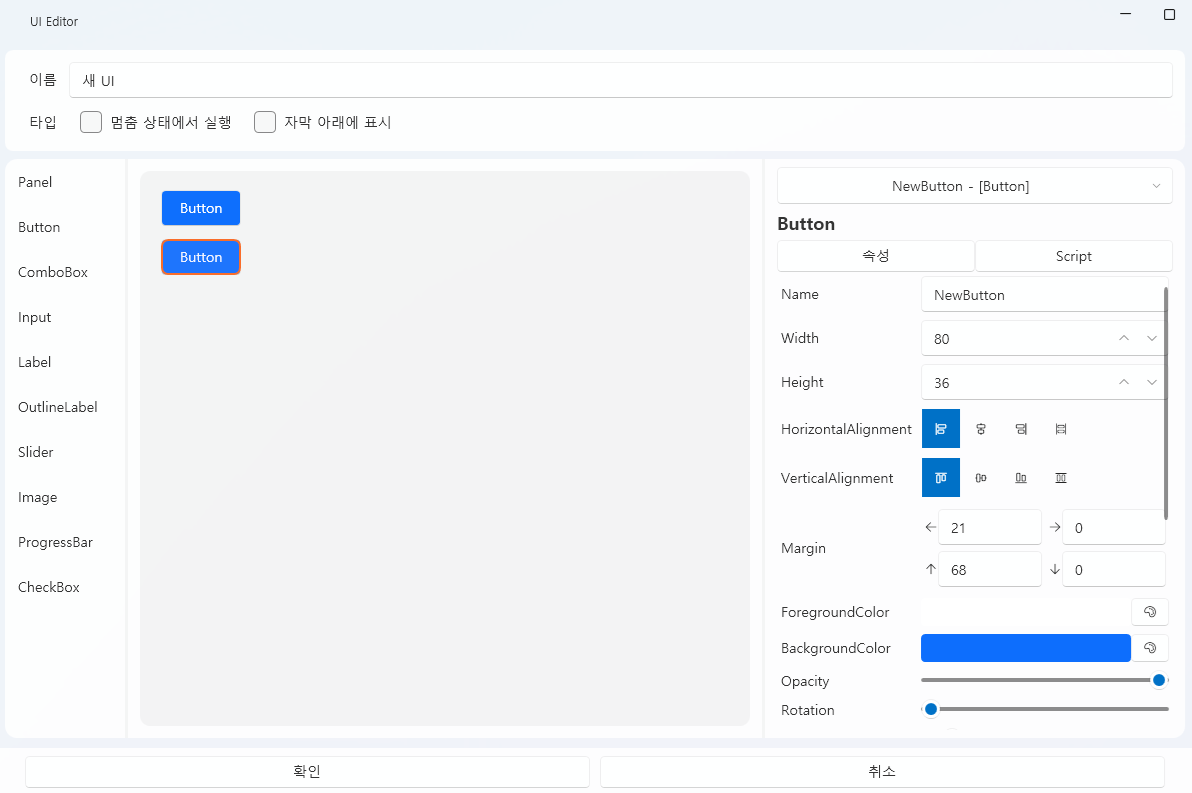
Task: Apply horizontal stretch alignment
Action: [x=1060, y=428]
